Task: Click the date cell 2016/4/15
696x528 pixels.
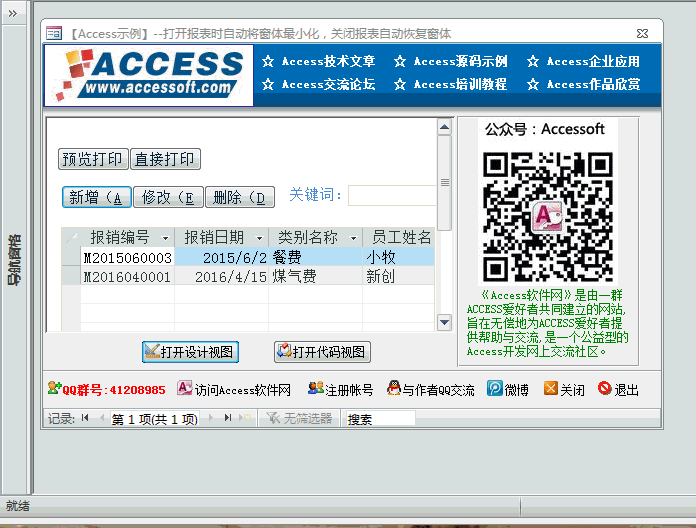Action: [x=221, y=276]
